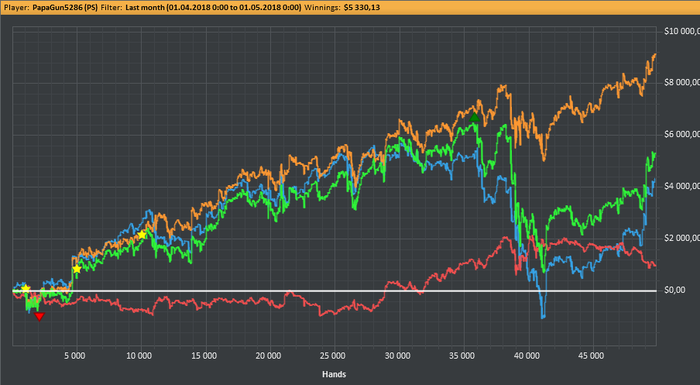Click the 5 000 hands axis label
This screenshot has height=385, width=700.
tap(74, 356)
